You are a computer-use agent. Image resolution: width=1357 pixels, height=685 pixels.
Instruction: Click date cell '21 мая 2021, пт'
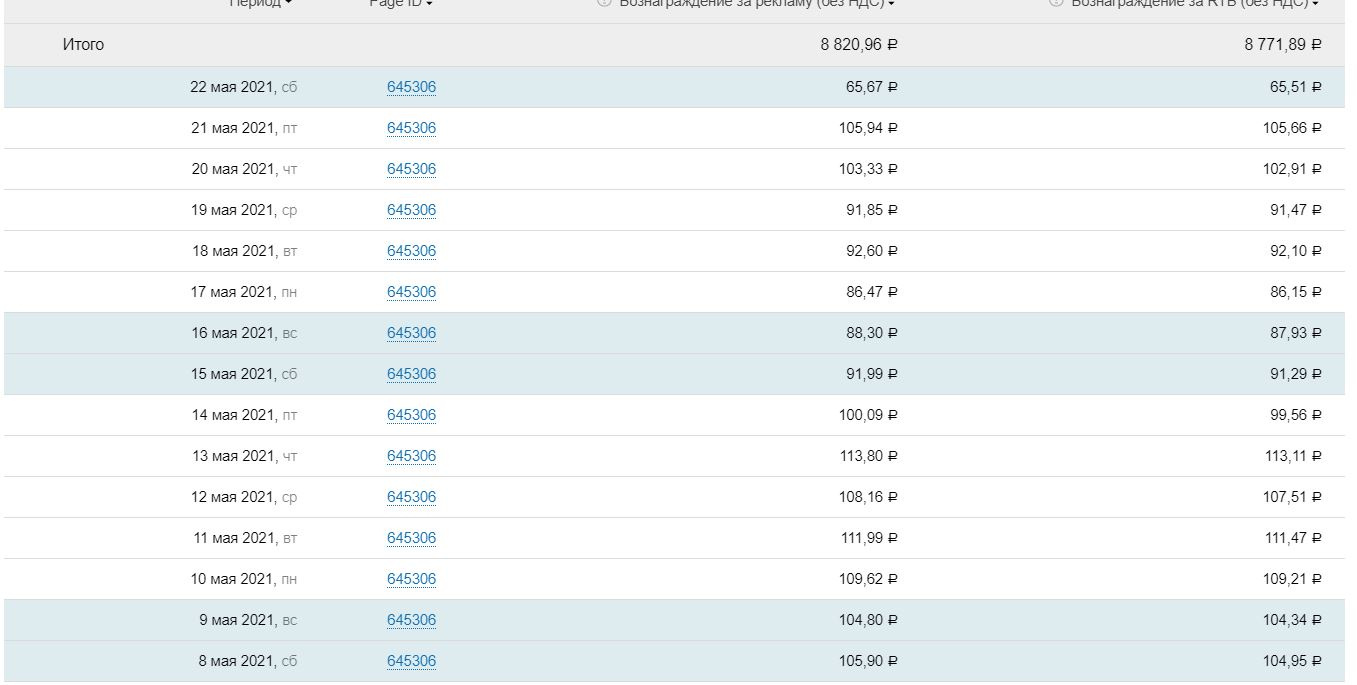point(244,128)
